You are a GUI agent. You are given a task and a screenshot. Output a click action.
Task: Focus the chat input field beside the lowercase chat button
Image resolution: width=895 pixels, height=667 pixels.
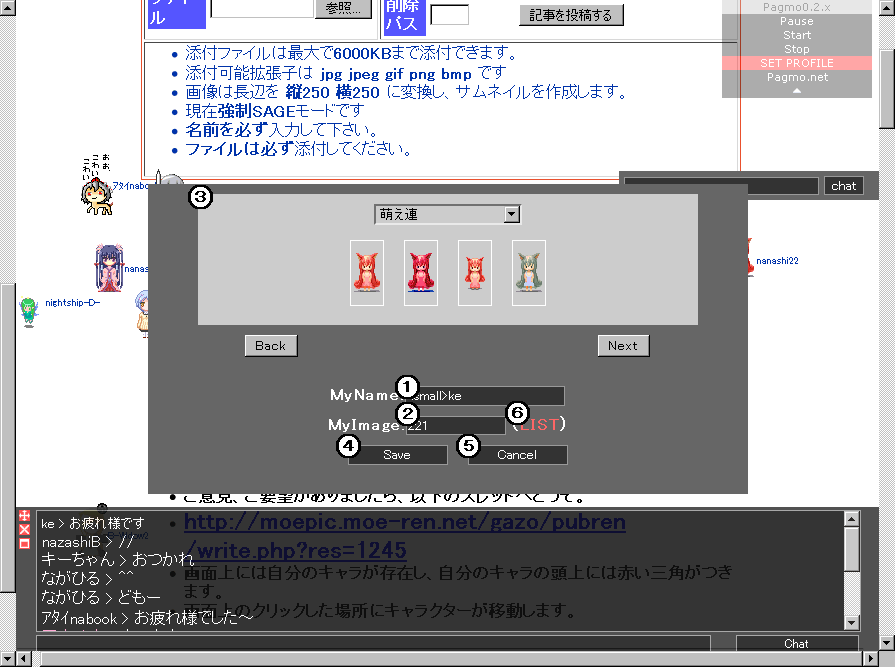tap(721, 186)
